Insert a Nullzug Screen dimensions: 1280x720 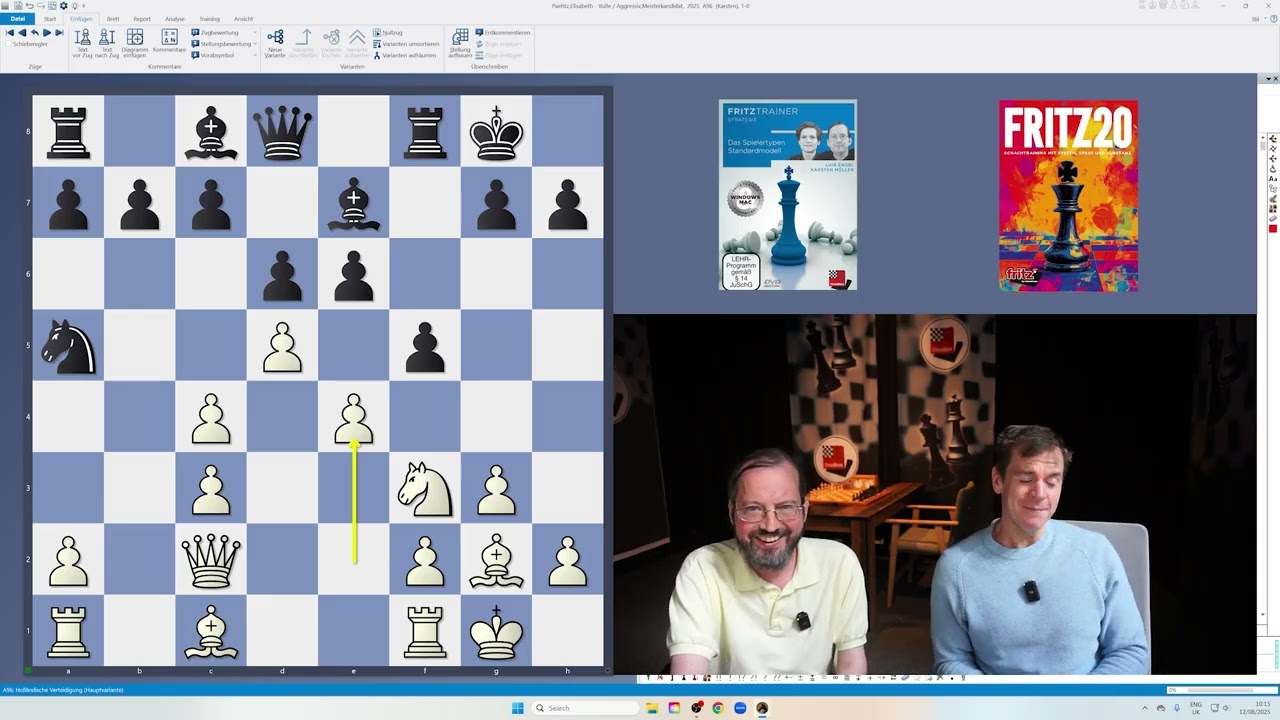388,33
